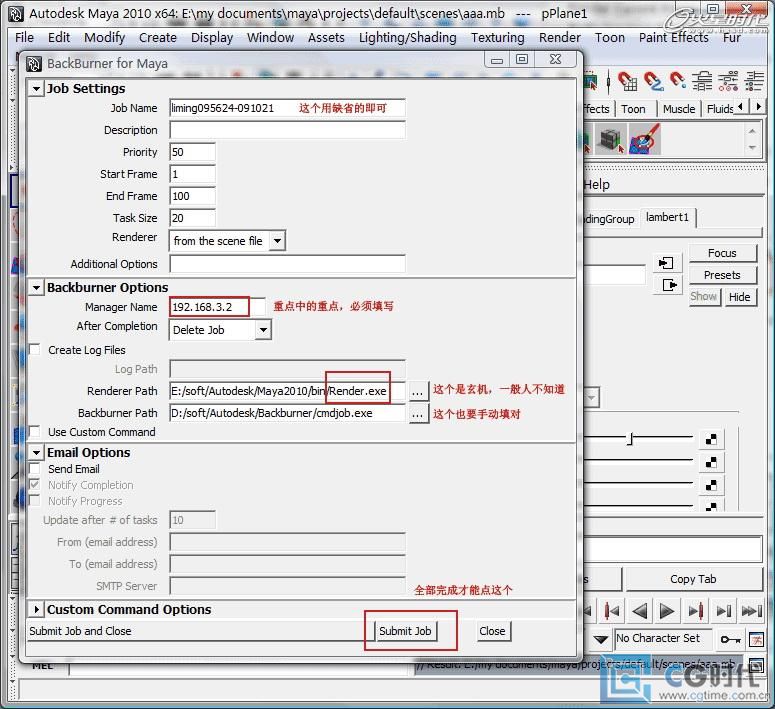Enable the Create Log Files checkbox

[x=35, y=350]
